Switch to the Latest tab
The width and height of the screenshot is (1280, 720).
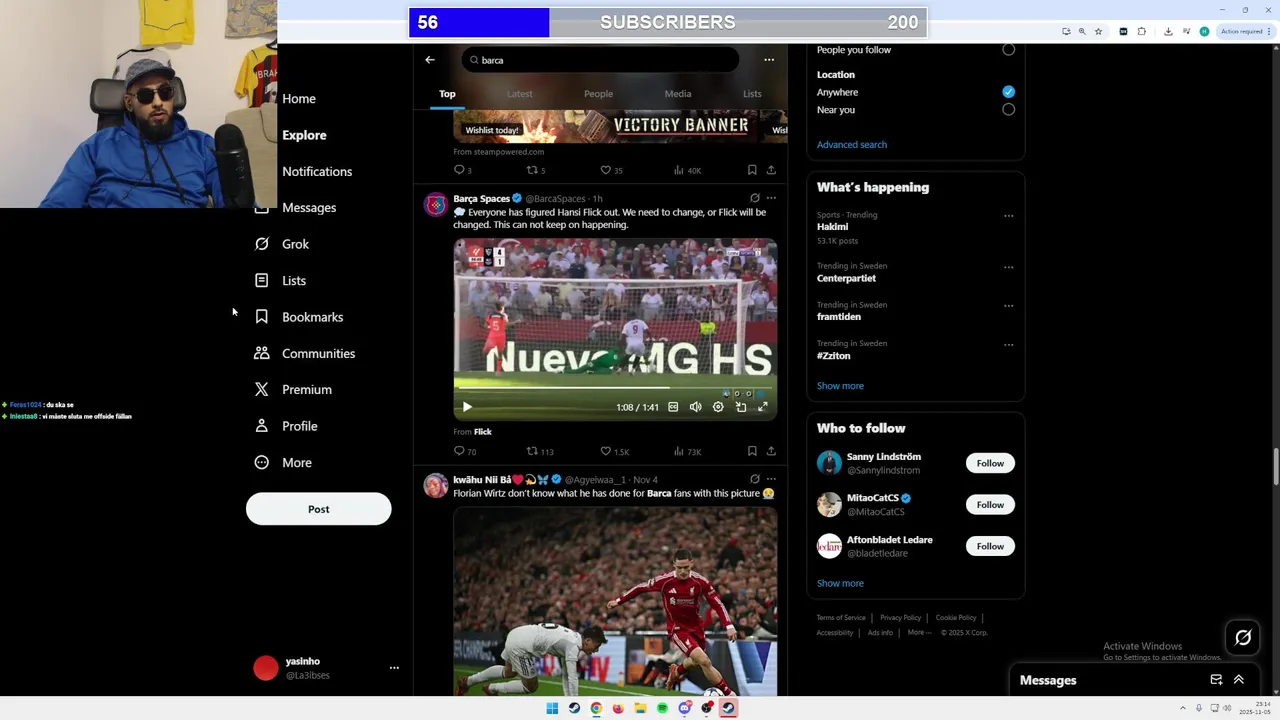click(x=519, y=94)
